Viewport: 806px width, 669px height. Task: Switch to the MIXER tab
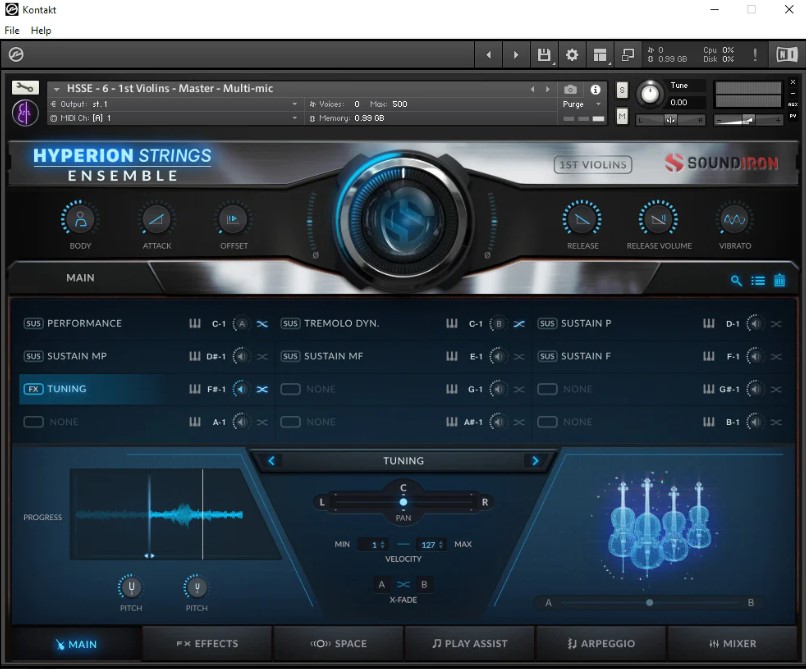click(x=732, y=643)
